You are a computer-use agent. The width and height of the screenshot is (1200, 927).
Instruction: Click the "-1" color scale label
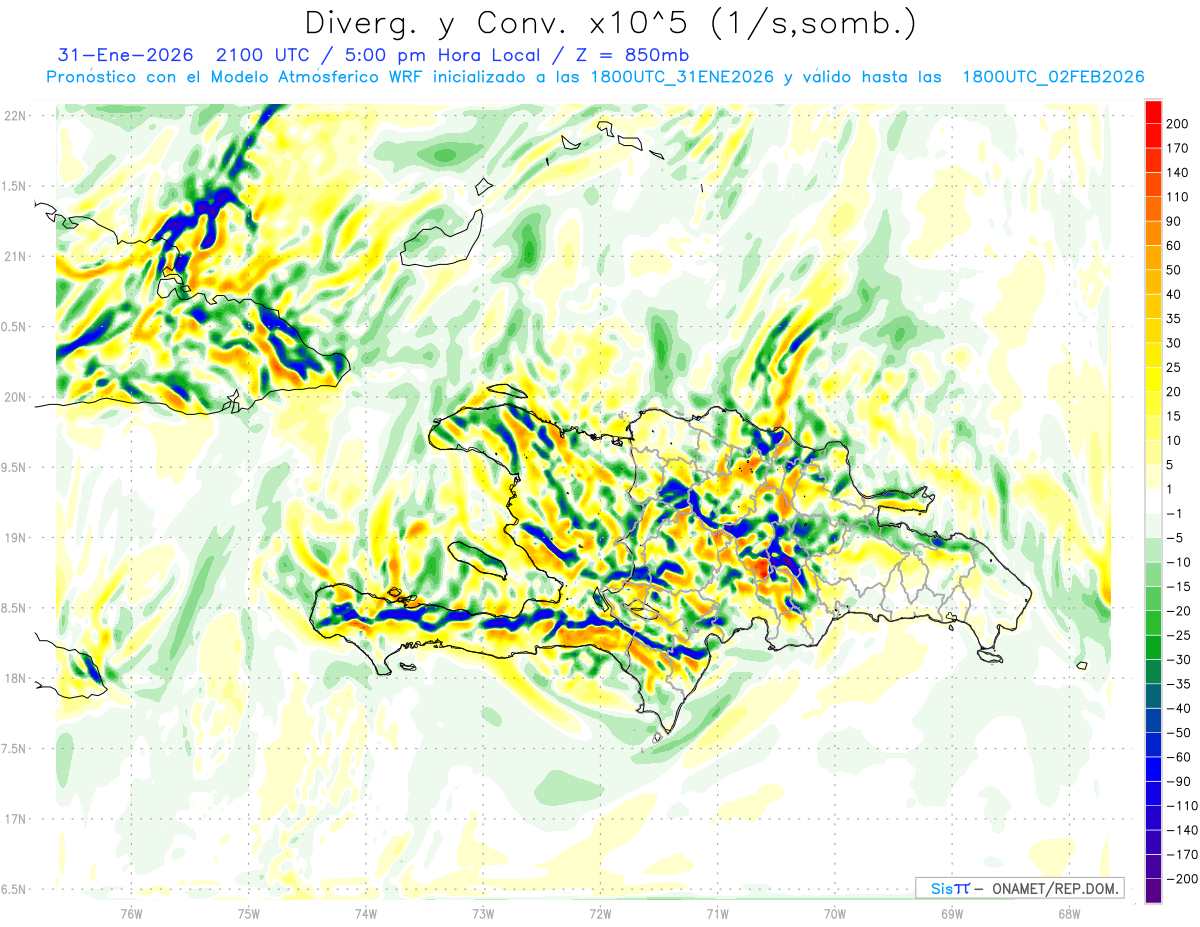pyautogui.click(x=1175, y=513)
